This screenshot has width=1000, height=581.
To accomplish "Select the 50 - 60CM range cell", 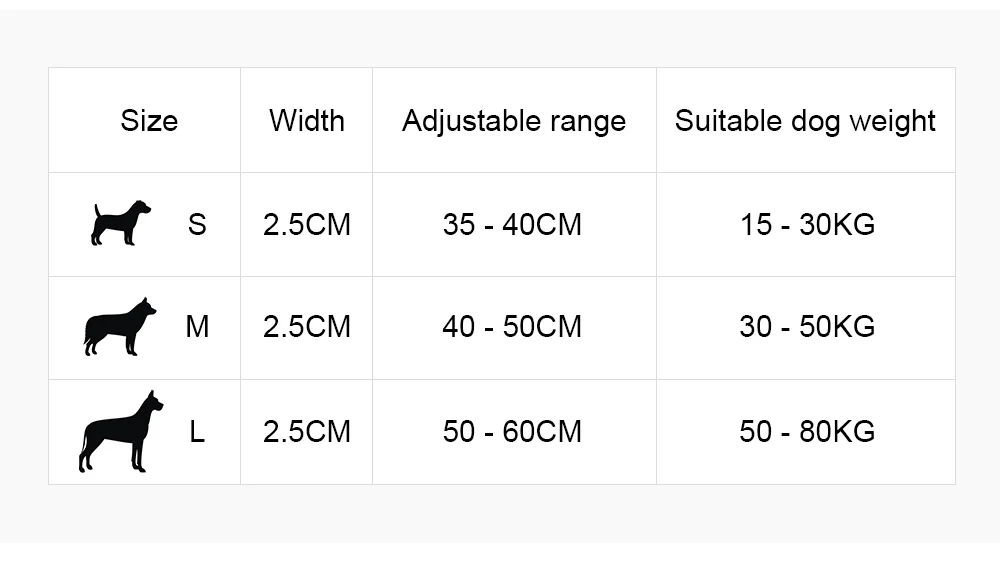I will point(512,432).
